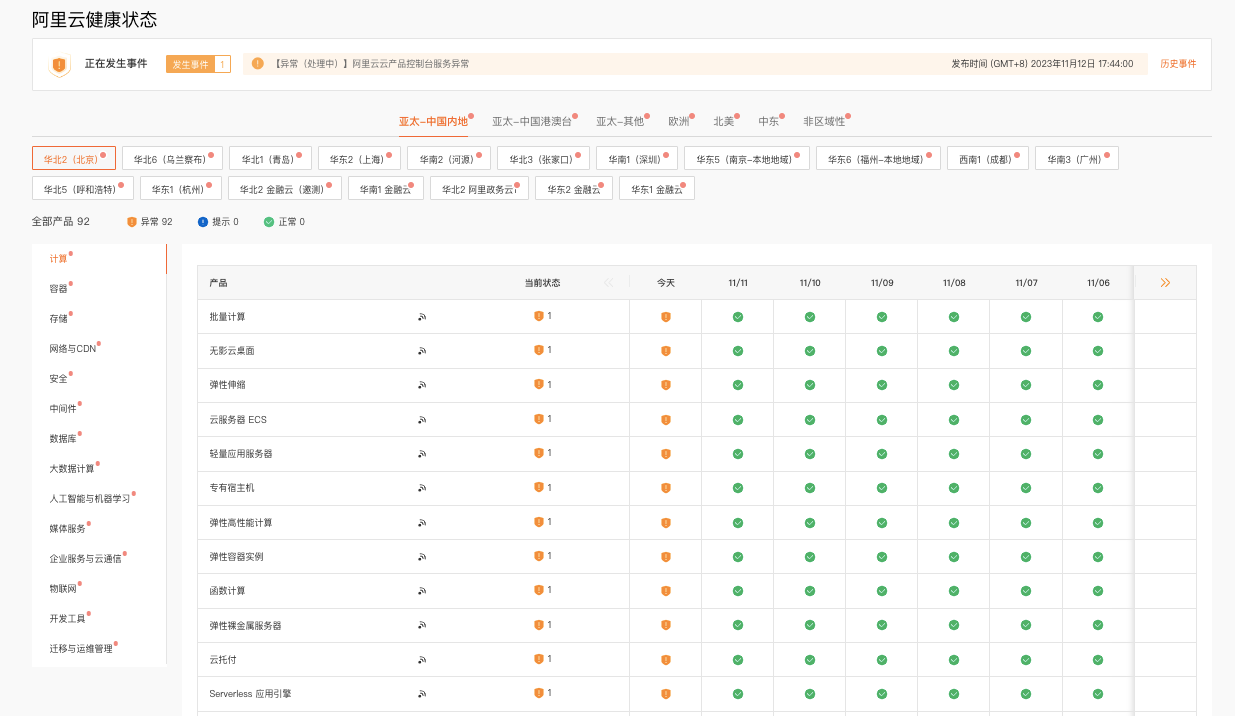Click the 云服务器 ECS product name
Screen dimensions: 1235x716
[x=238, y=420]
